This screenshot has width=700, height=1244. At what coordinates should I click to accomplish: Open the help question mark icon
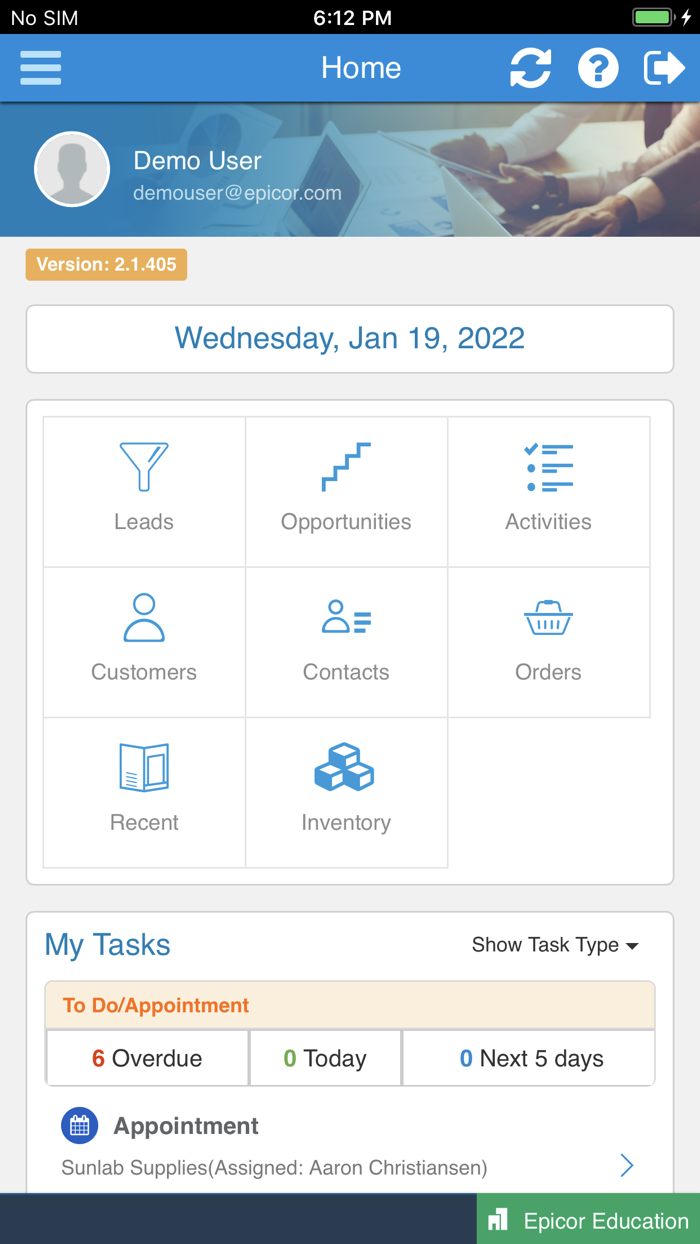[598, 68]
